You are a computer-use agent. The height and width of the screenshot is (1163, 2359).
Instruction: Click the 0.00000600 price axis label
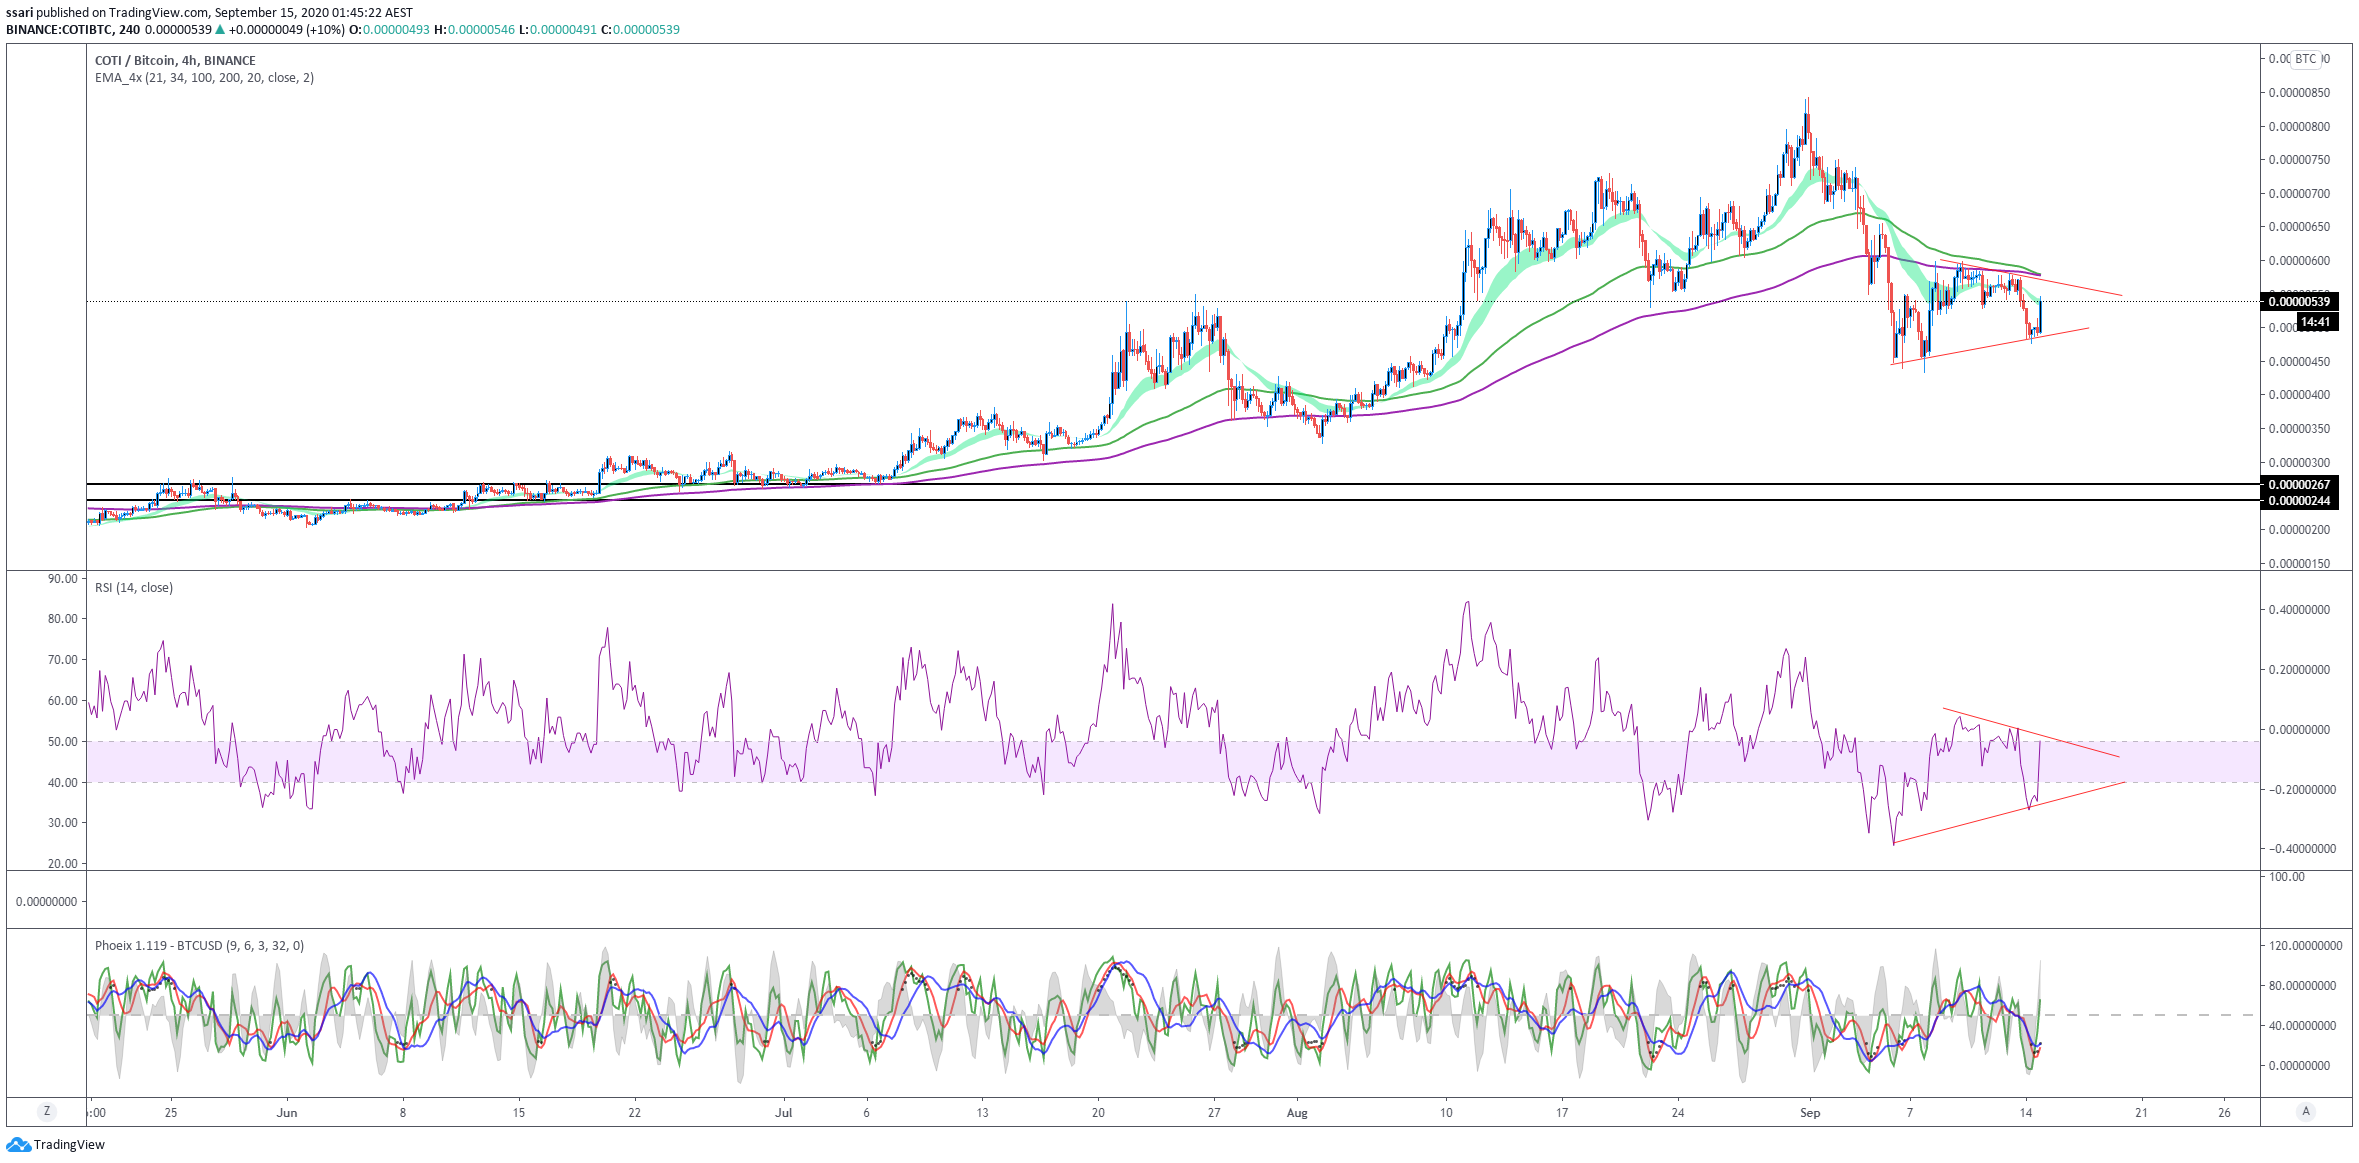2299,260
